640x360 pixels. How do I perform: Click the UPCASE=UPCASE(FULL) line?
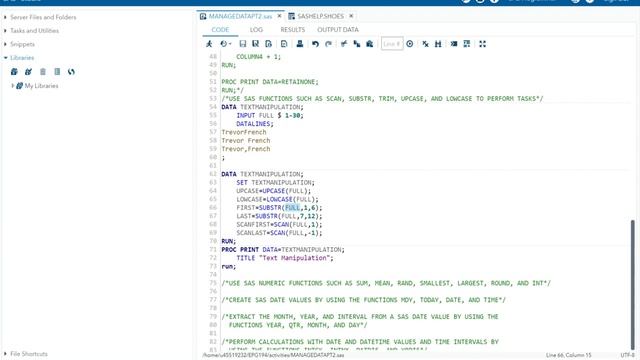(273, 191)
